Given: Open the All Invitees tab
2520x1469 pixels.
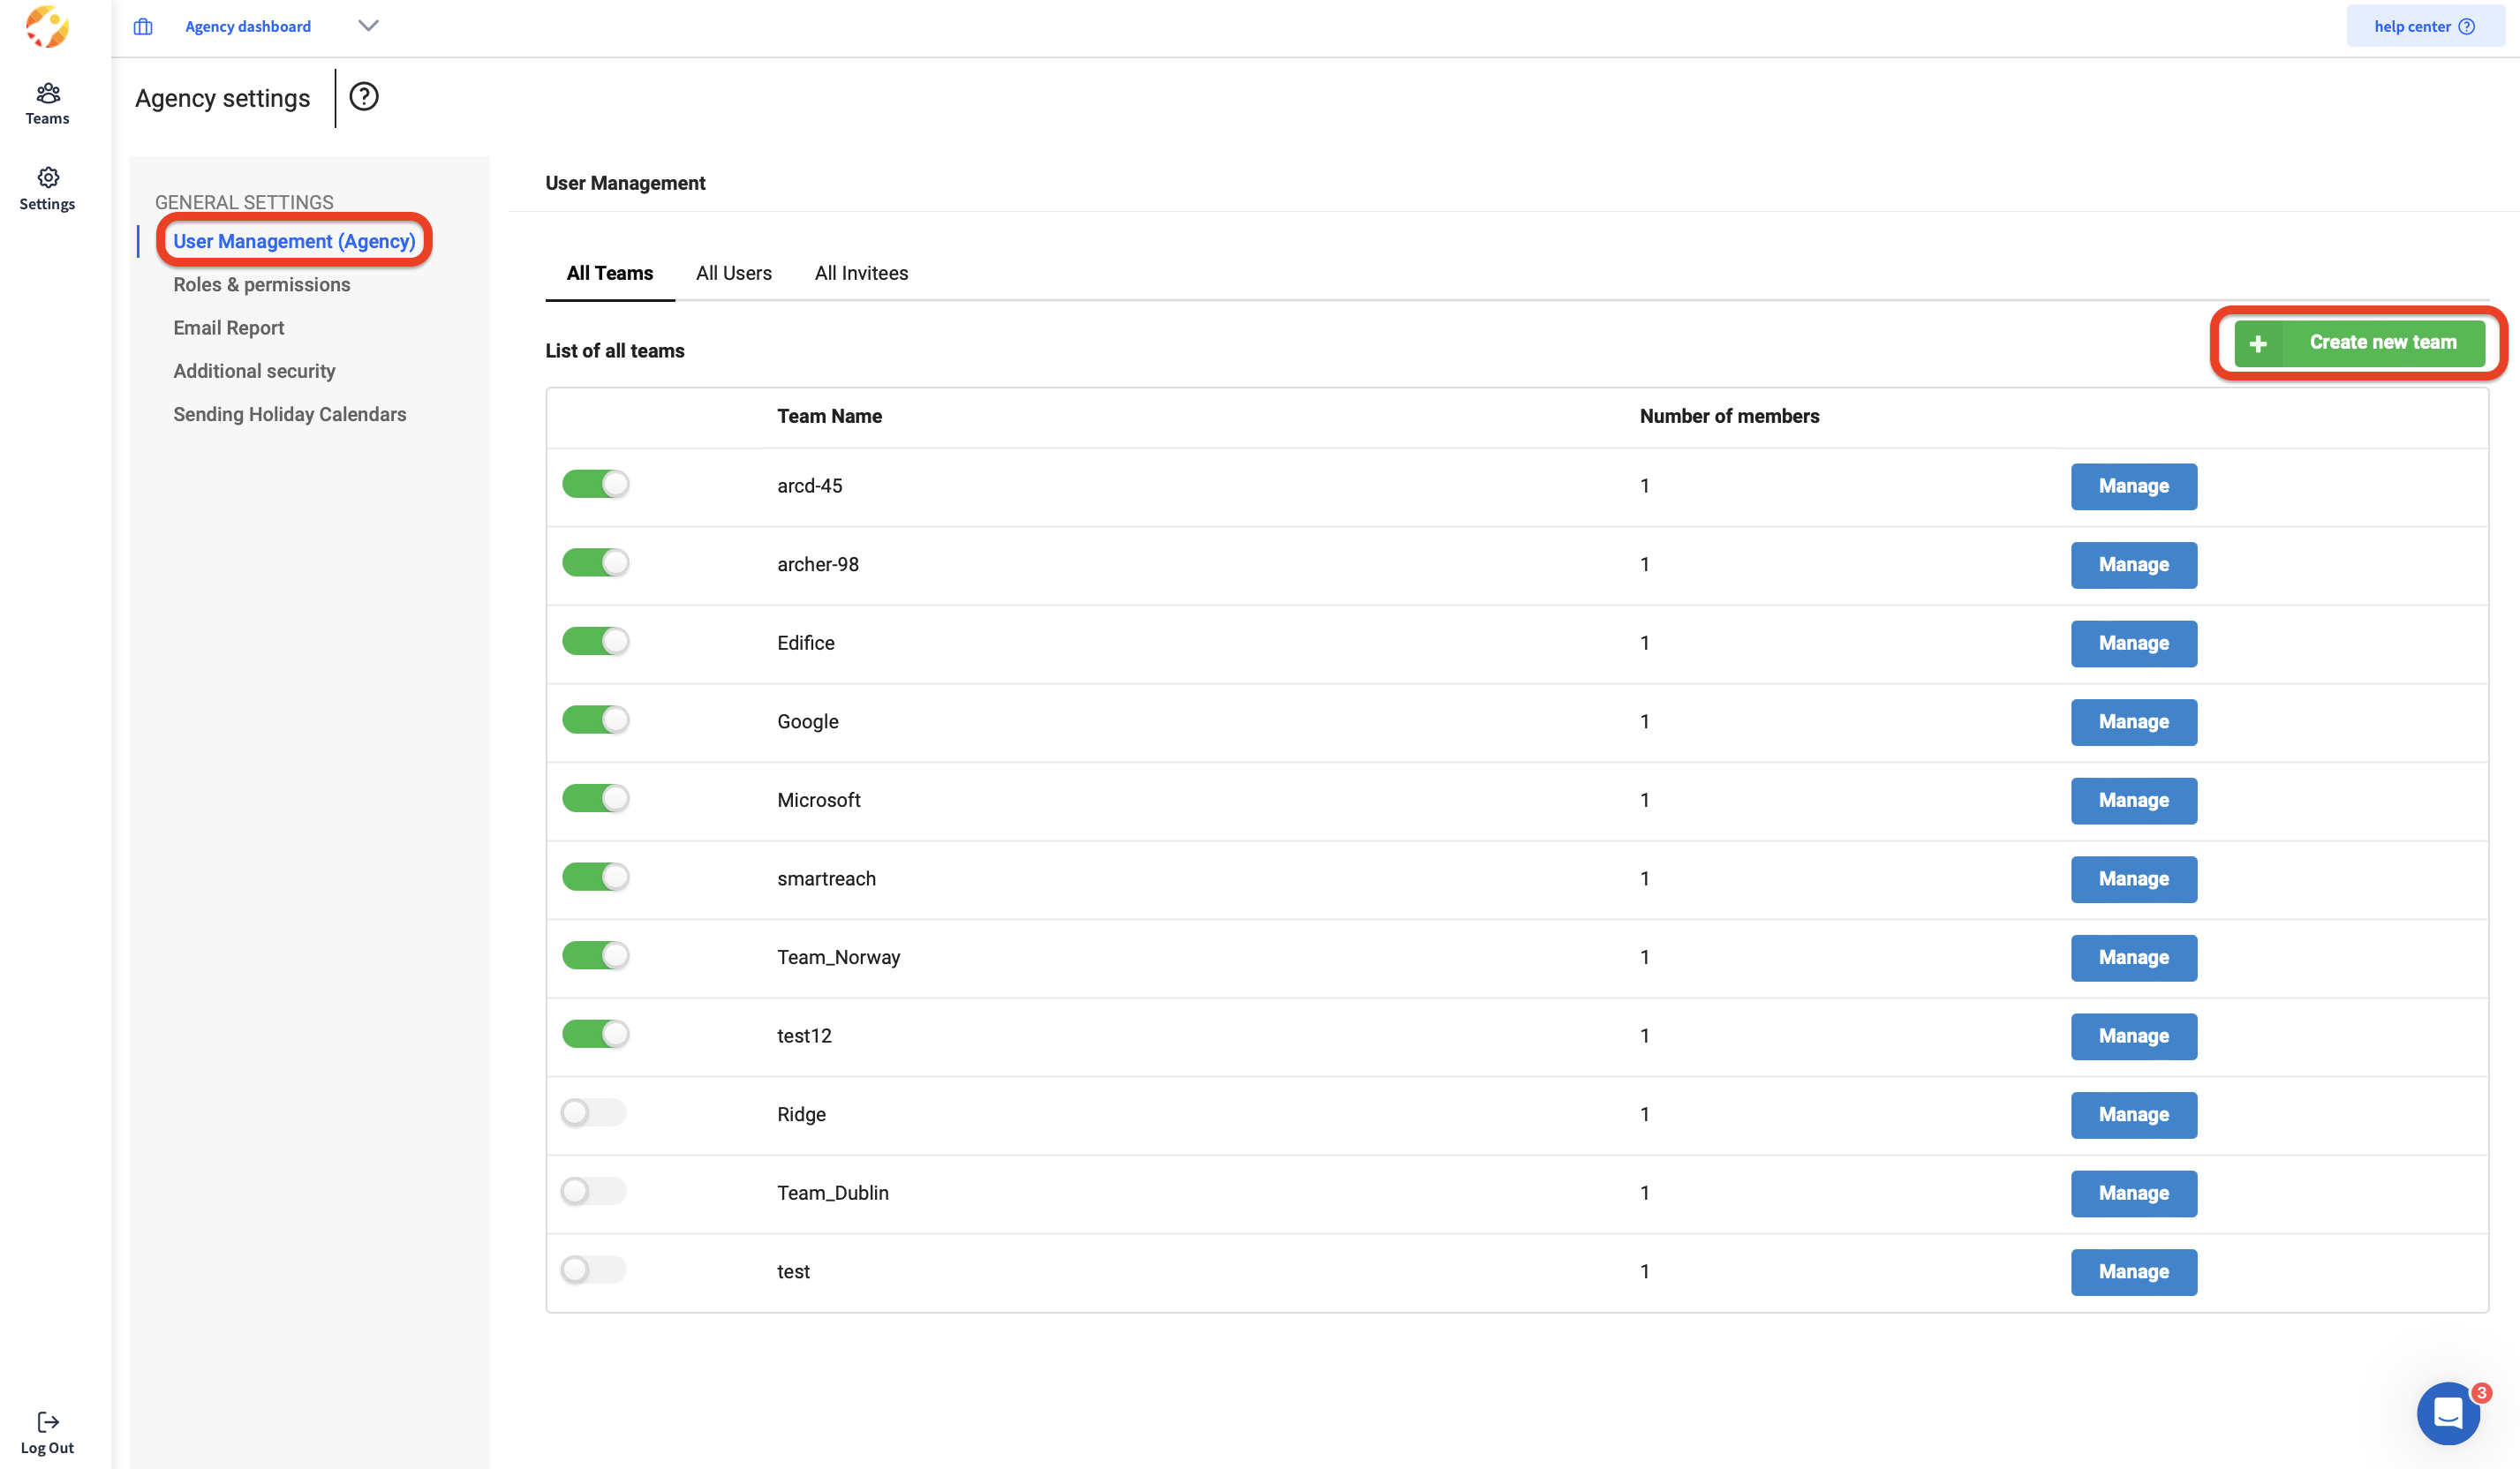Looking at the screenshot, I should [861, 273].
